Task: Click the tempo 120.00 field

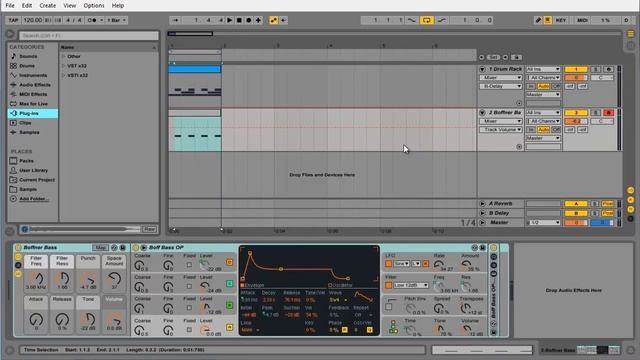Action: (33, 20)
